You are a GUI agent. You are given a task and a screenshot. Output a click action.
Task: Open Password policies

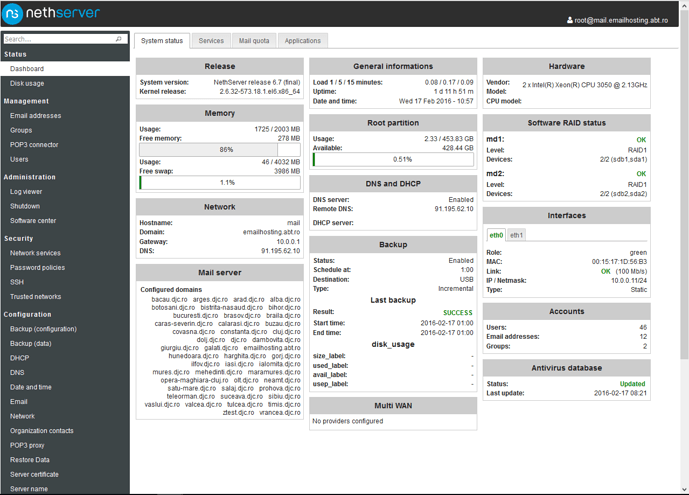(x=37, y=267)
